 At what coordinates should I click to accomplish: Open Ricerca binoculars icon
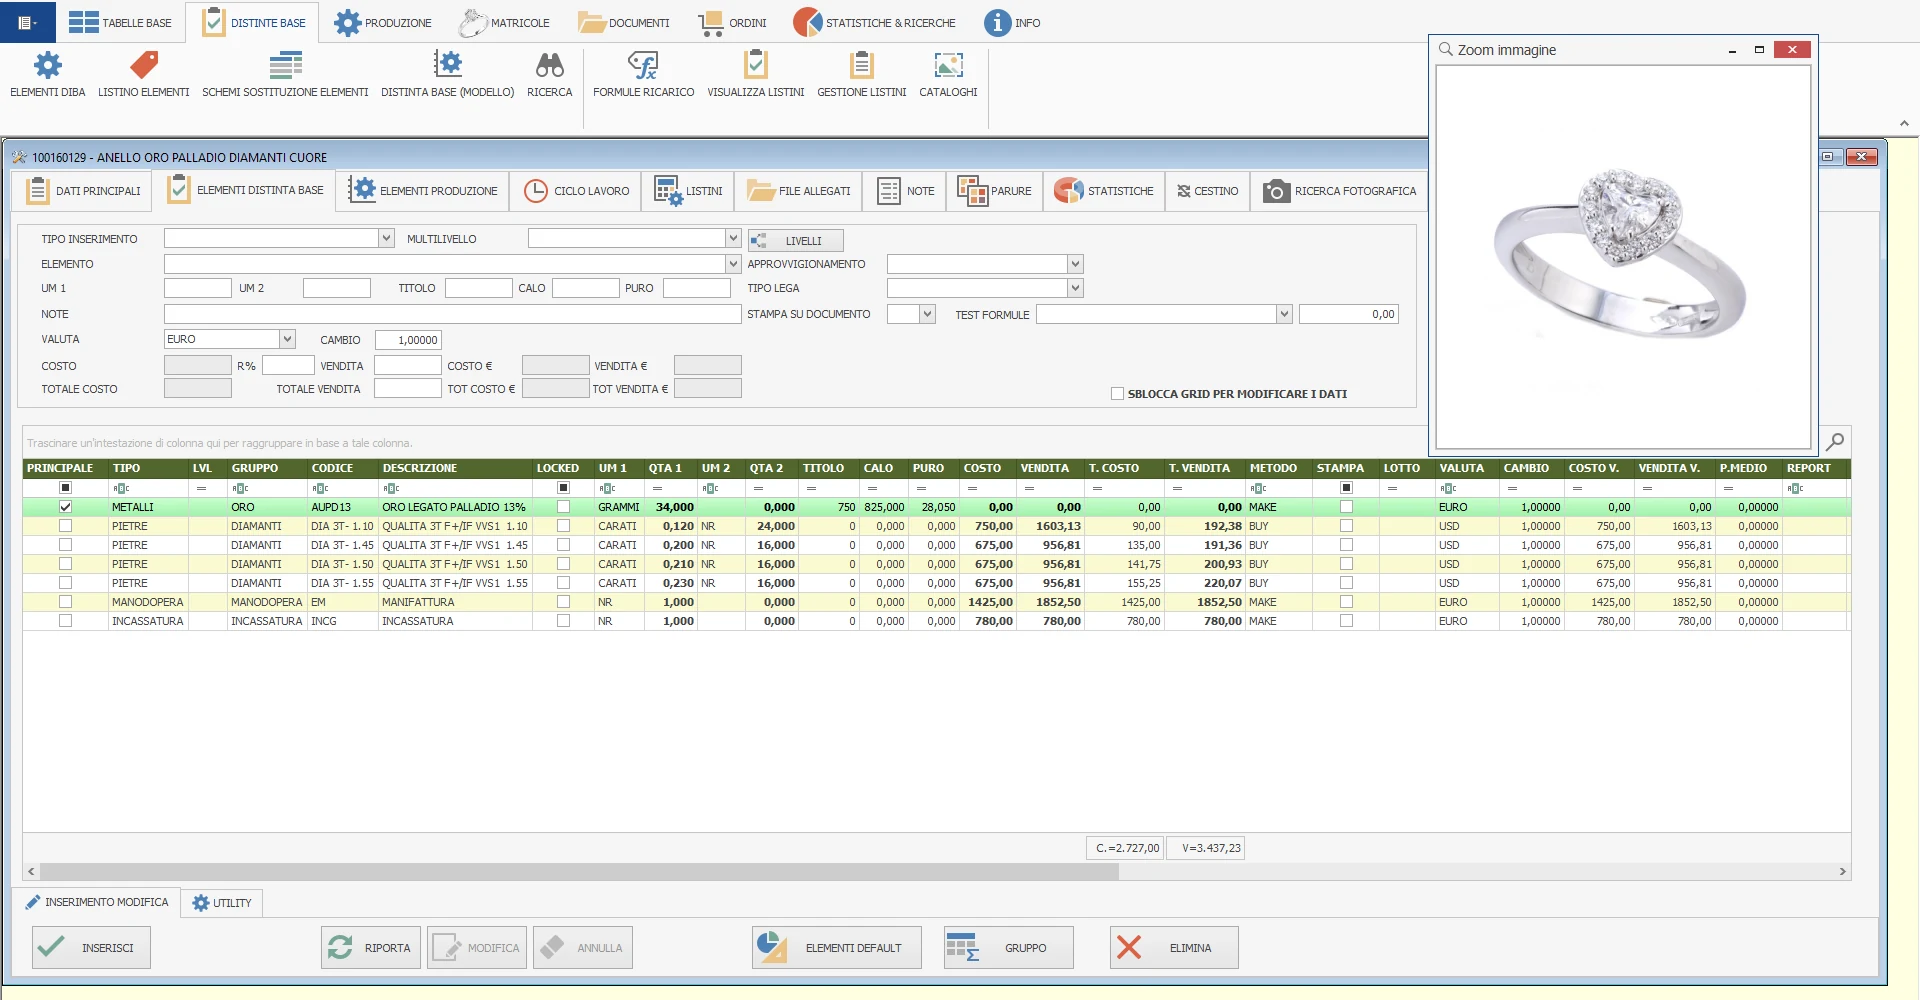[549, 66]
